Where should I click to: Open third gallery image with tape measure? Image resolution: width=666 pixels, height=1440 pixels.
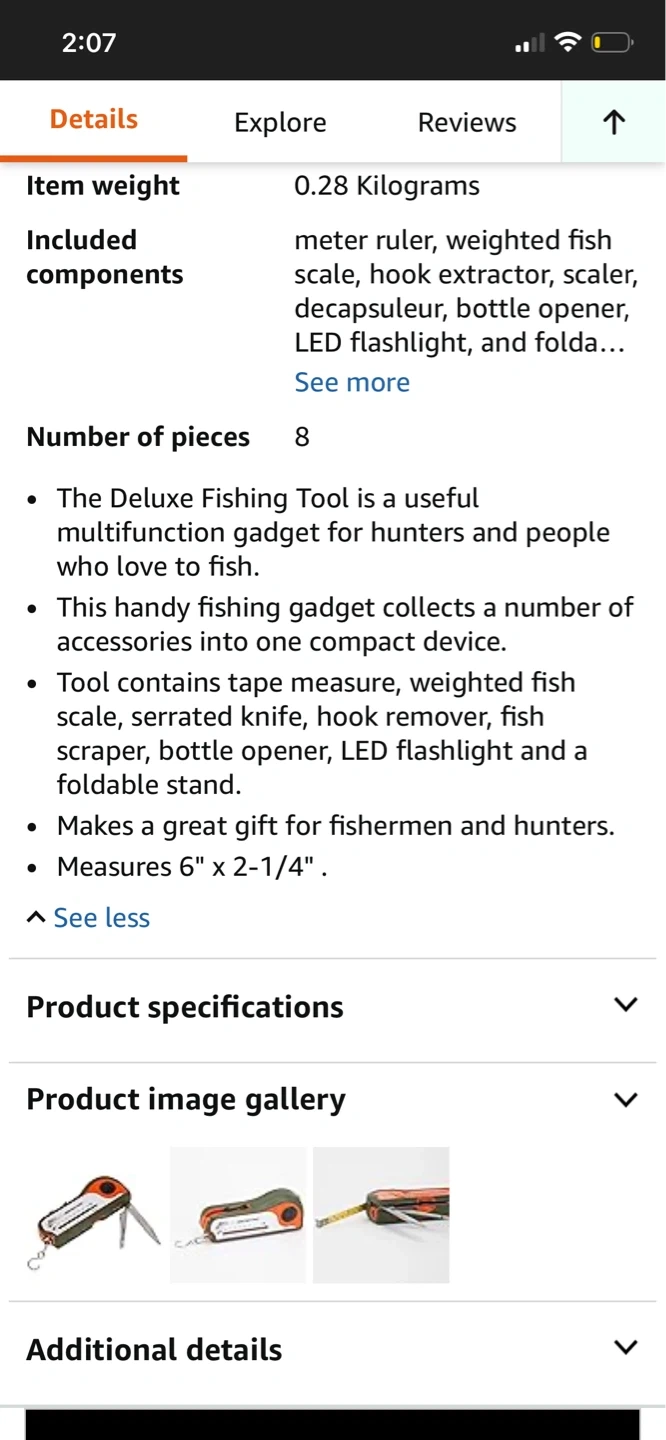381,1215
